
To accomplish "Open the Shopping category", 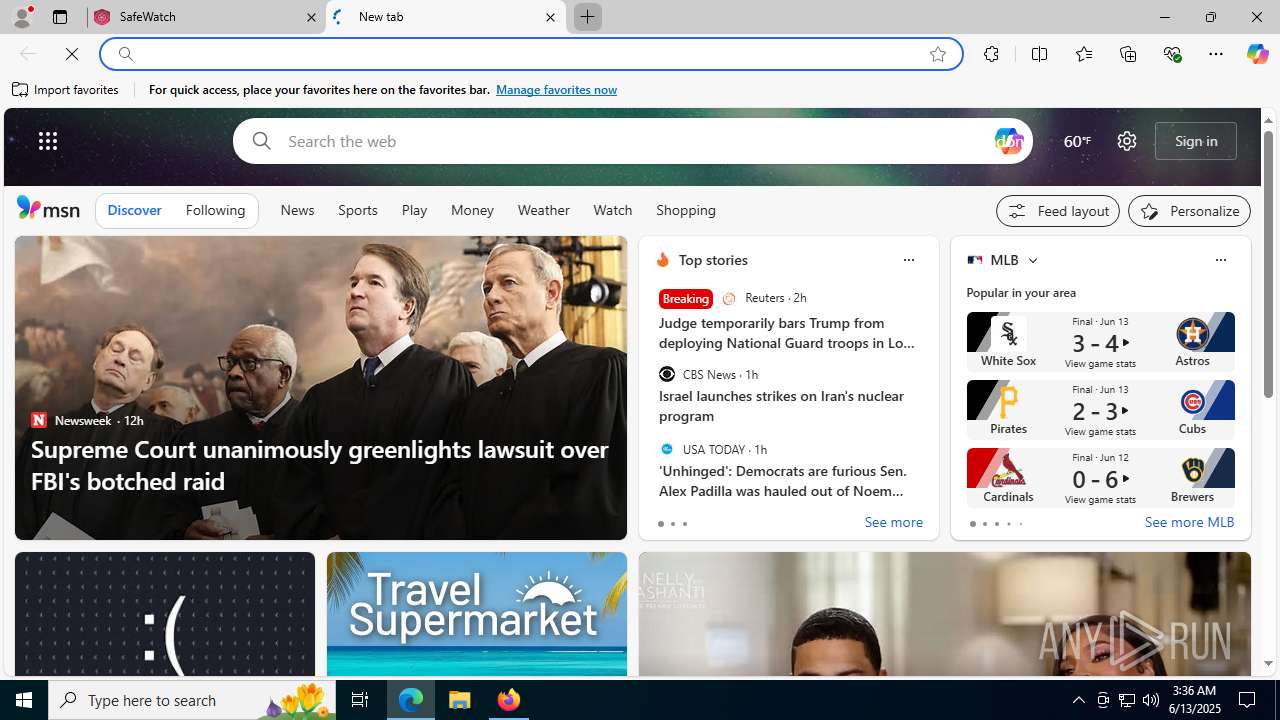I will (686, 210).
